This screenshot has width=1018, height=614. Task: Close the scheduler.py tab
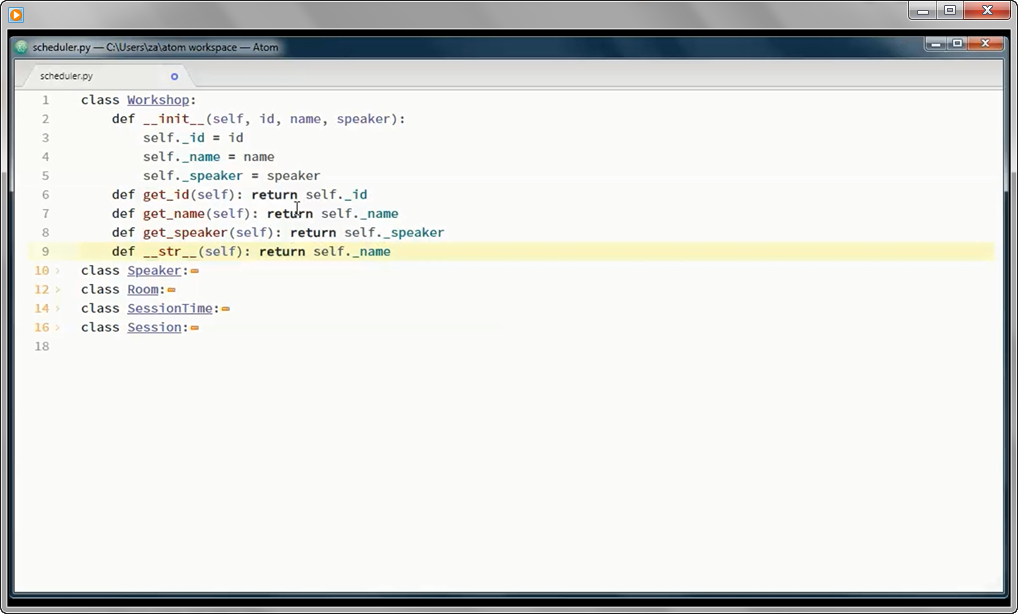(173, 75)
